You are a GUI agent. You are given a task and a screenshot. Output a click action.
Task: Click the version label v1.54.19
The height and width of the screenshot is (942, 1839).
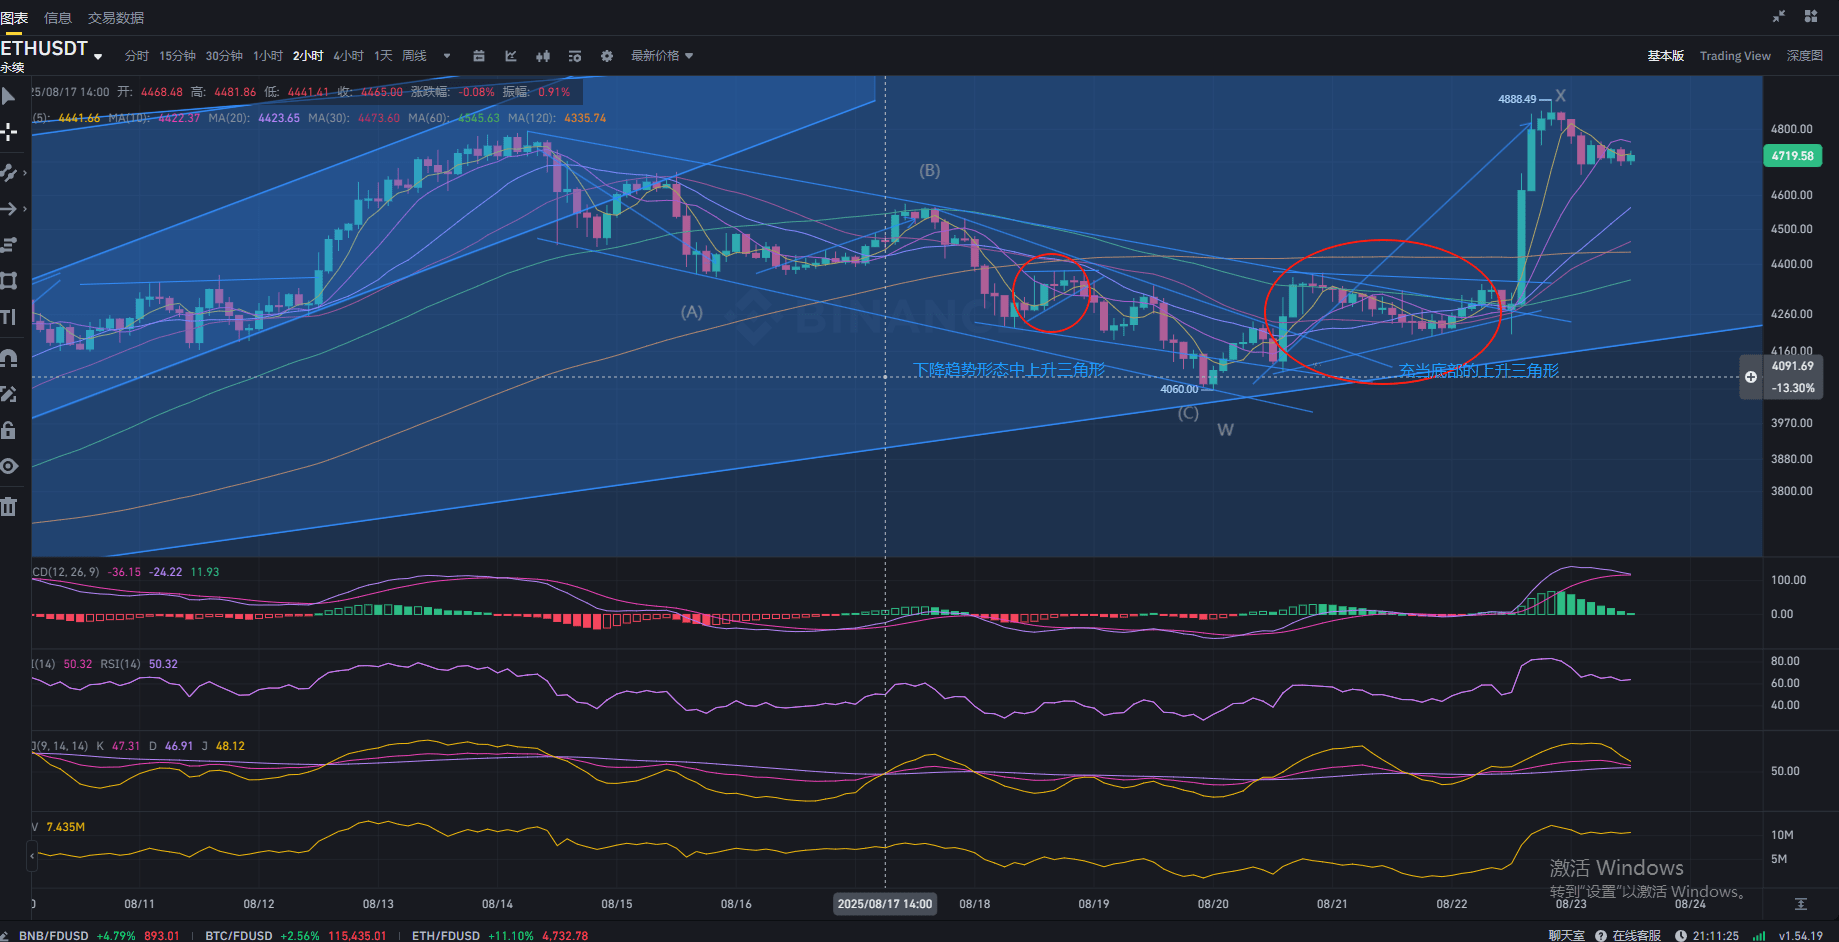(1801, 936)
